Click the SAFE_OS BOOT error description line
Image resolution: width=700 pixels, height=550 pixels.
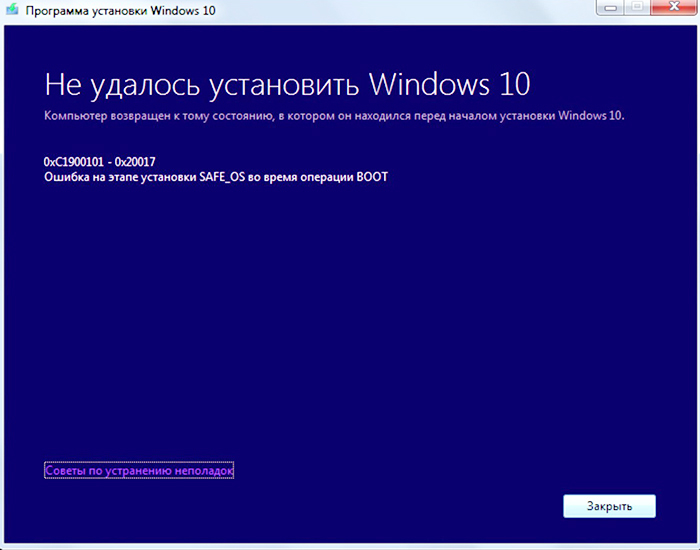(216, 177)
